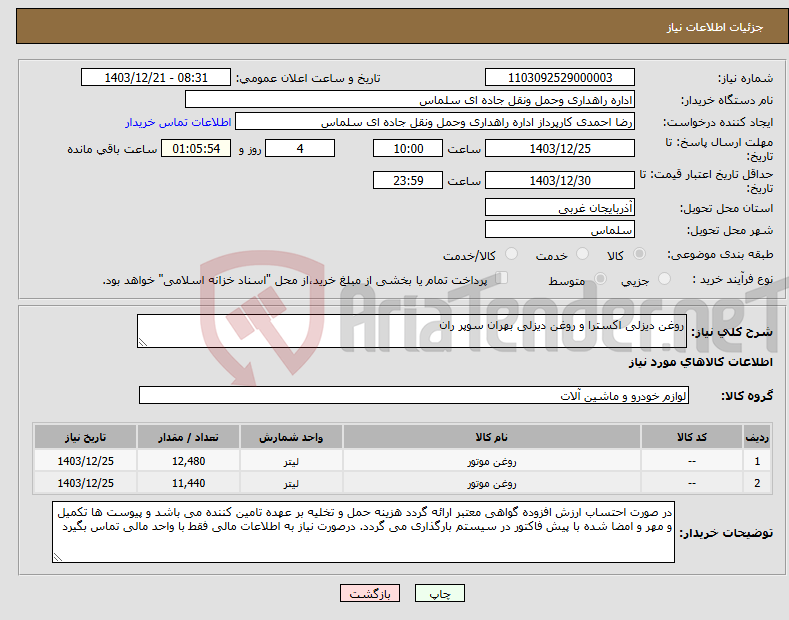Toggle the اسناد خزانه اسلامی payment checkbox
789x620 pixels.
(x=502, y=278)
